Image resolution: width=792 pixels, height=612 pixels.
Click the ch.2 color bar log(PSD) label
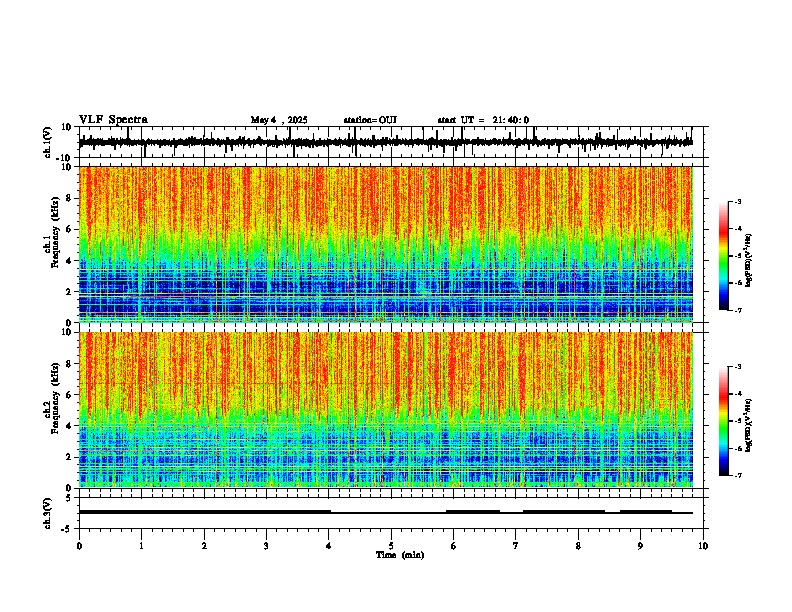749,426
